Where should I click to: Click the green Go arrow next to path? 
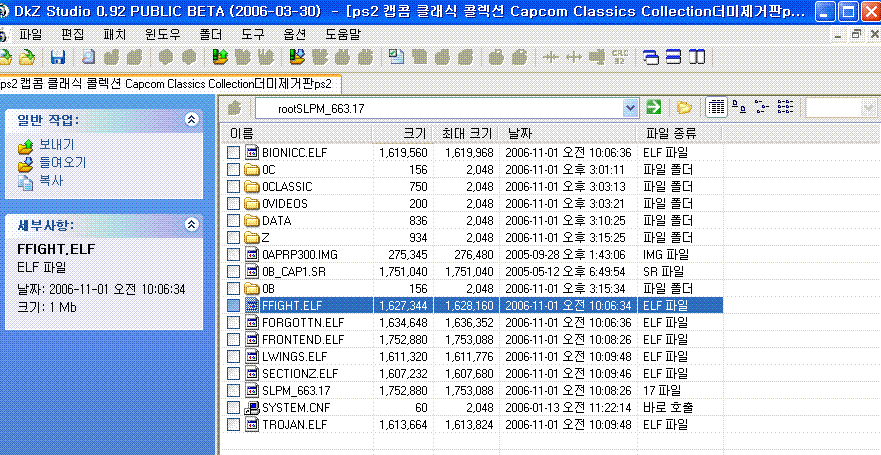click(x=653, y=107)
